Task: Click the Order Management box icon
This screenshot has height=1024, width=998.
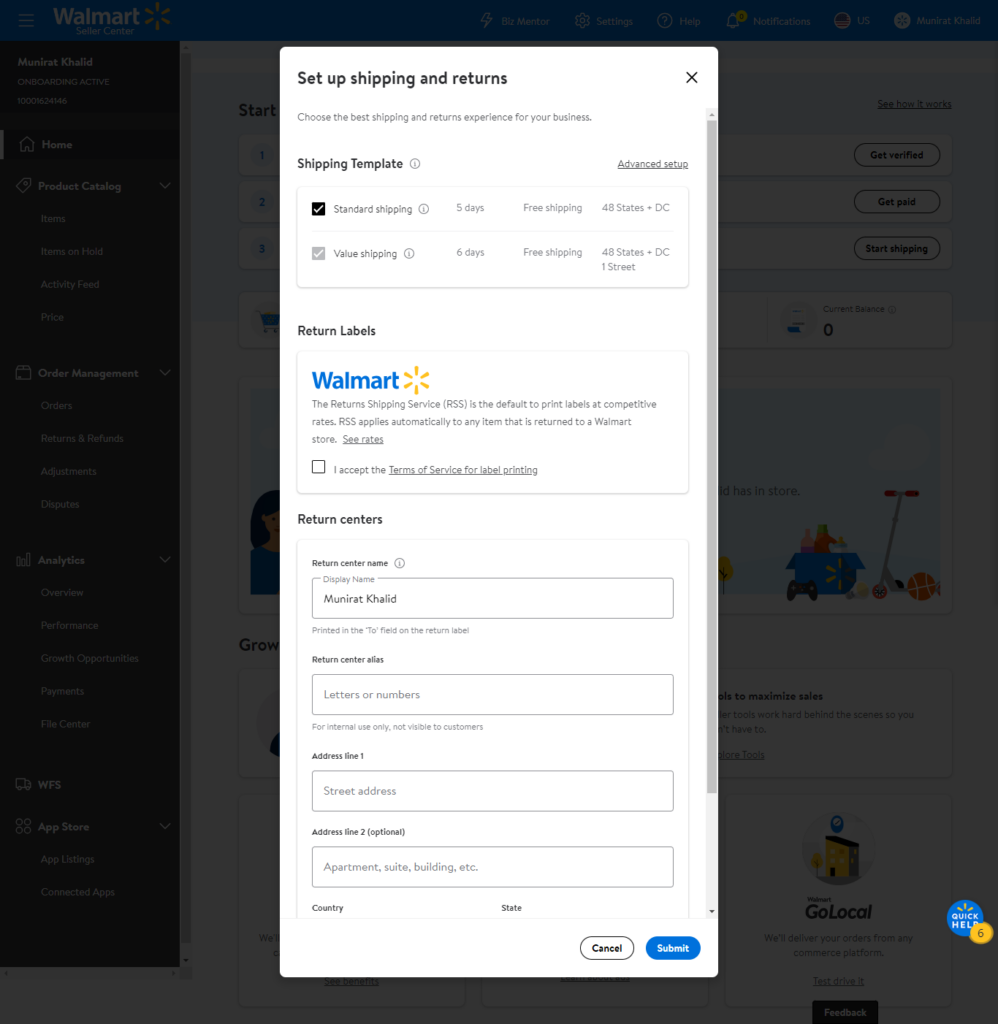Action: point(24,373)
